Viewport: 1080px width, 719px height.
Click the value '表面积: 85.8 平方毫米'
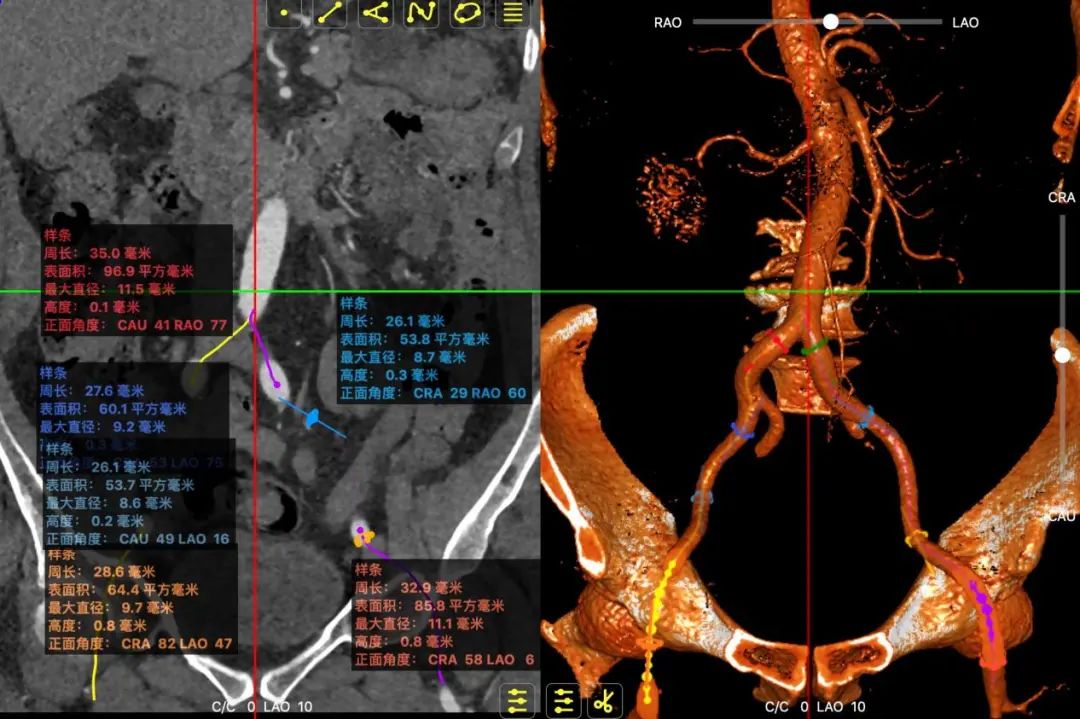click(429, 605)
